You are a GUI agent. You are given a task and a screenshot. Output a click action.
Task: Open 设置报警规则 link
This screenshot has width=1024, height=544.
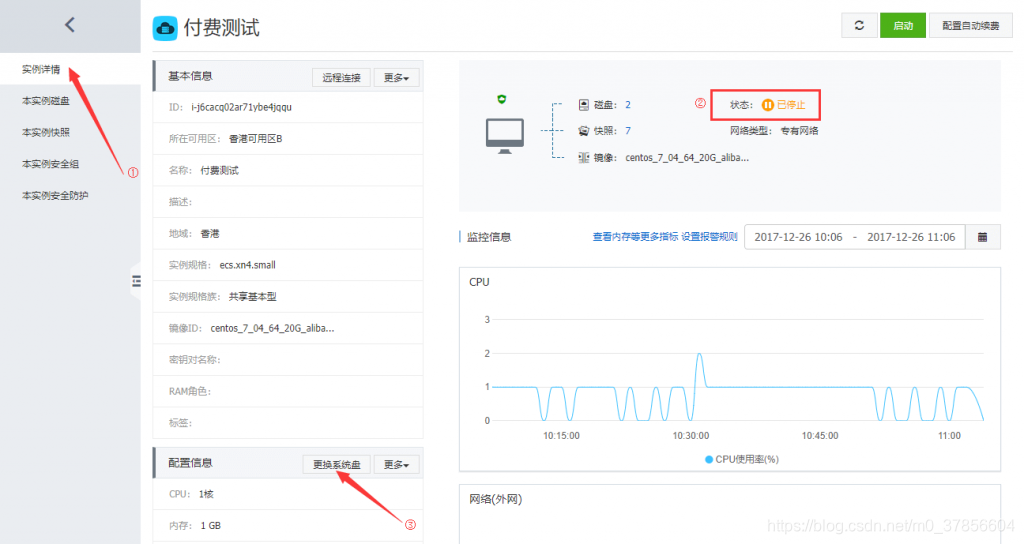pyautogui.click(x=709, y=236)
